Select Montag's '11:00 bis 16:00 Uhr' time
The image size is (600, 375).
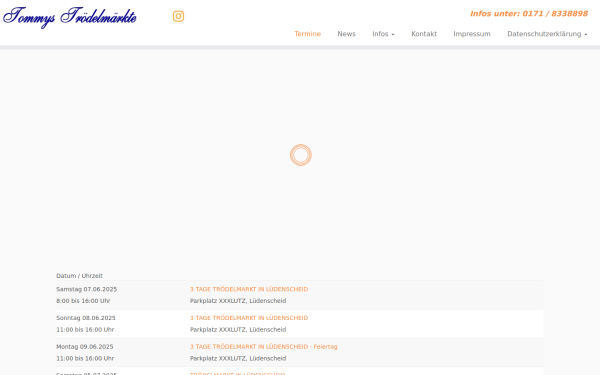(x=85, y=359)
